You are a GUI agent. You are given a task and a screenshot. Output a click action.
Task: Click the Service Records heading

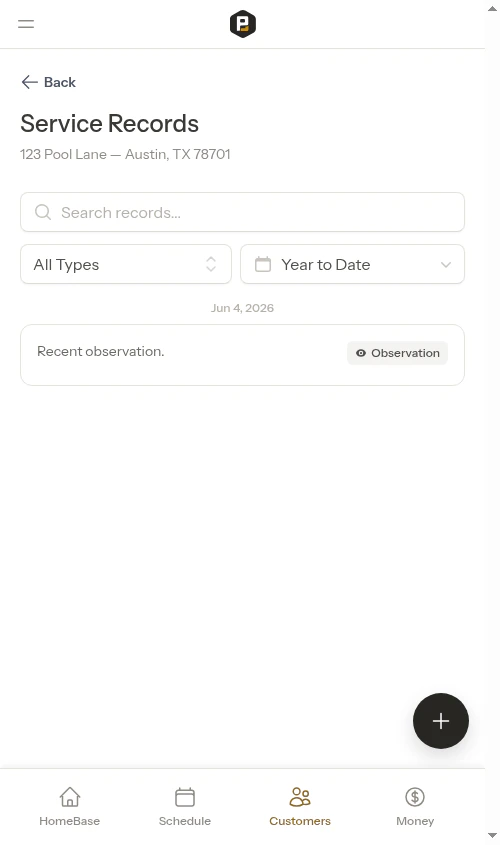point(109,123)
